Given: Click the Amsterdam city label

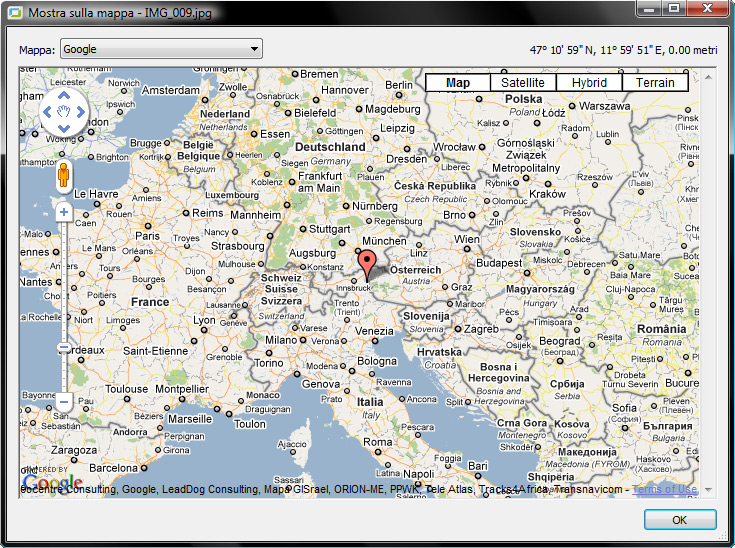Looking at the screenshot, I should click(171, 90).
